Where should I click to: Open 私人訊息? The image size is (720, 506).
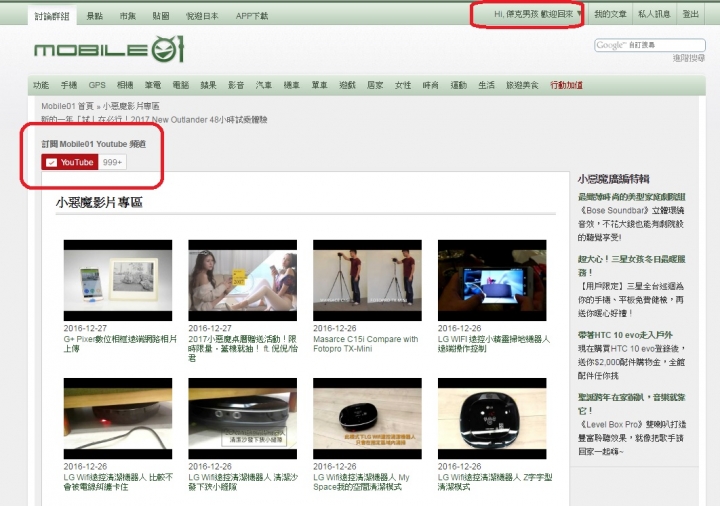coord(654,14)
